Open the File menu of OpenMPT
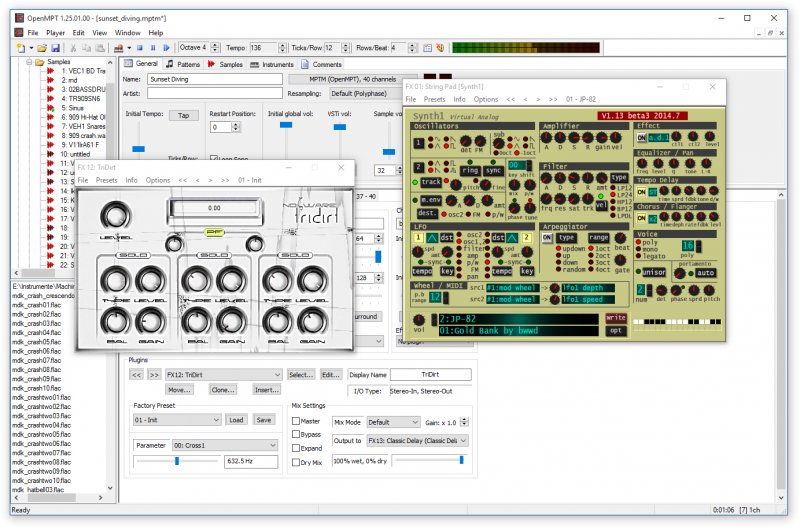The image size is (800, 528). (x=33, y=33)
